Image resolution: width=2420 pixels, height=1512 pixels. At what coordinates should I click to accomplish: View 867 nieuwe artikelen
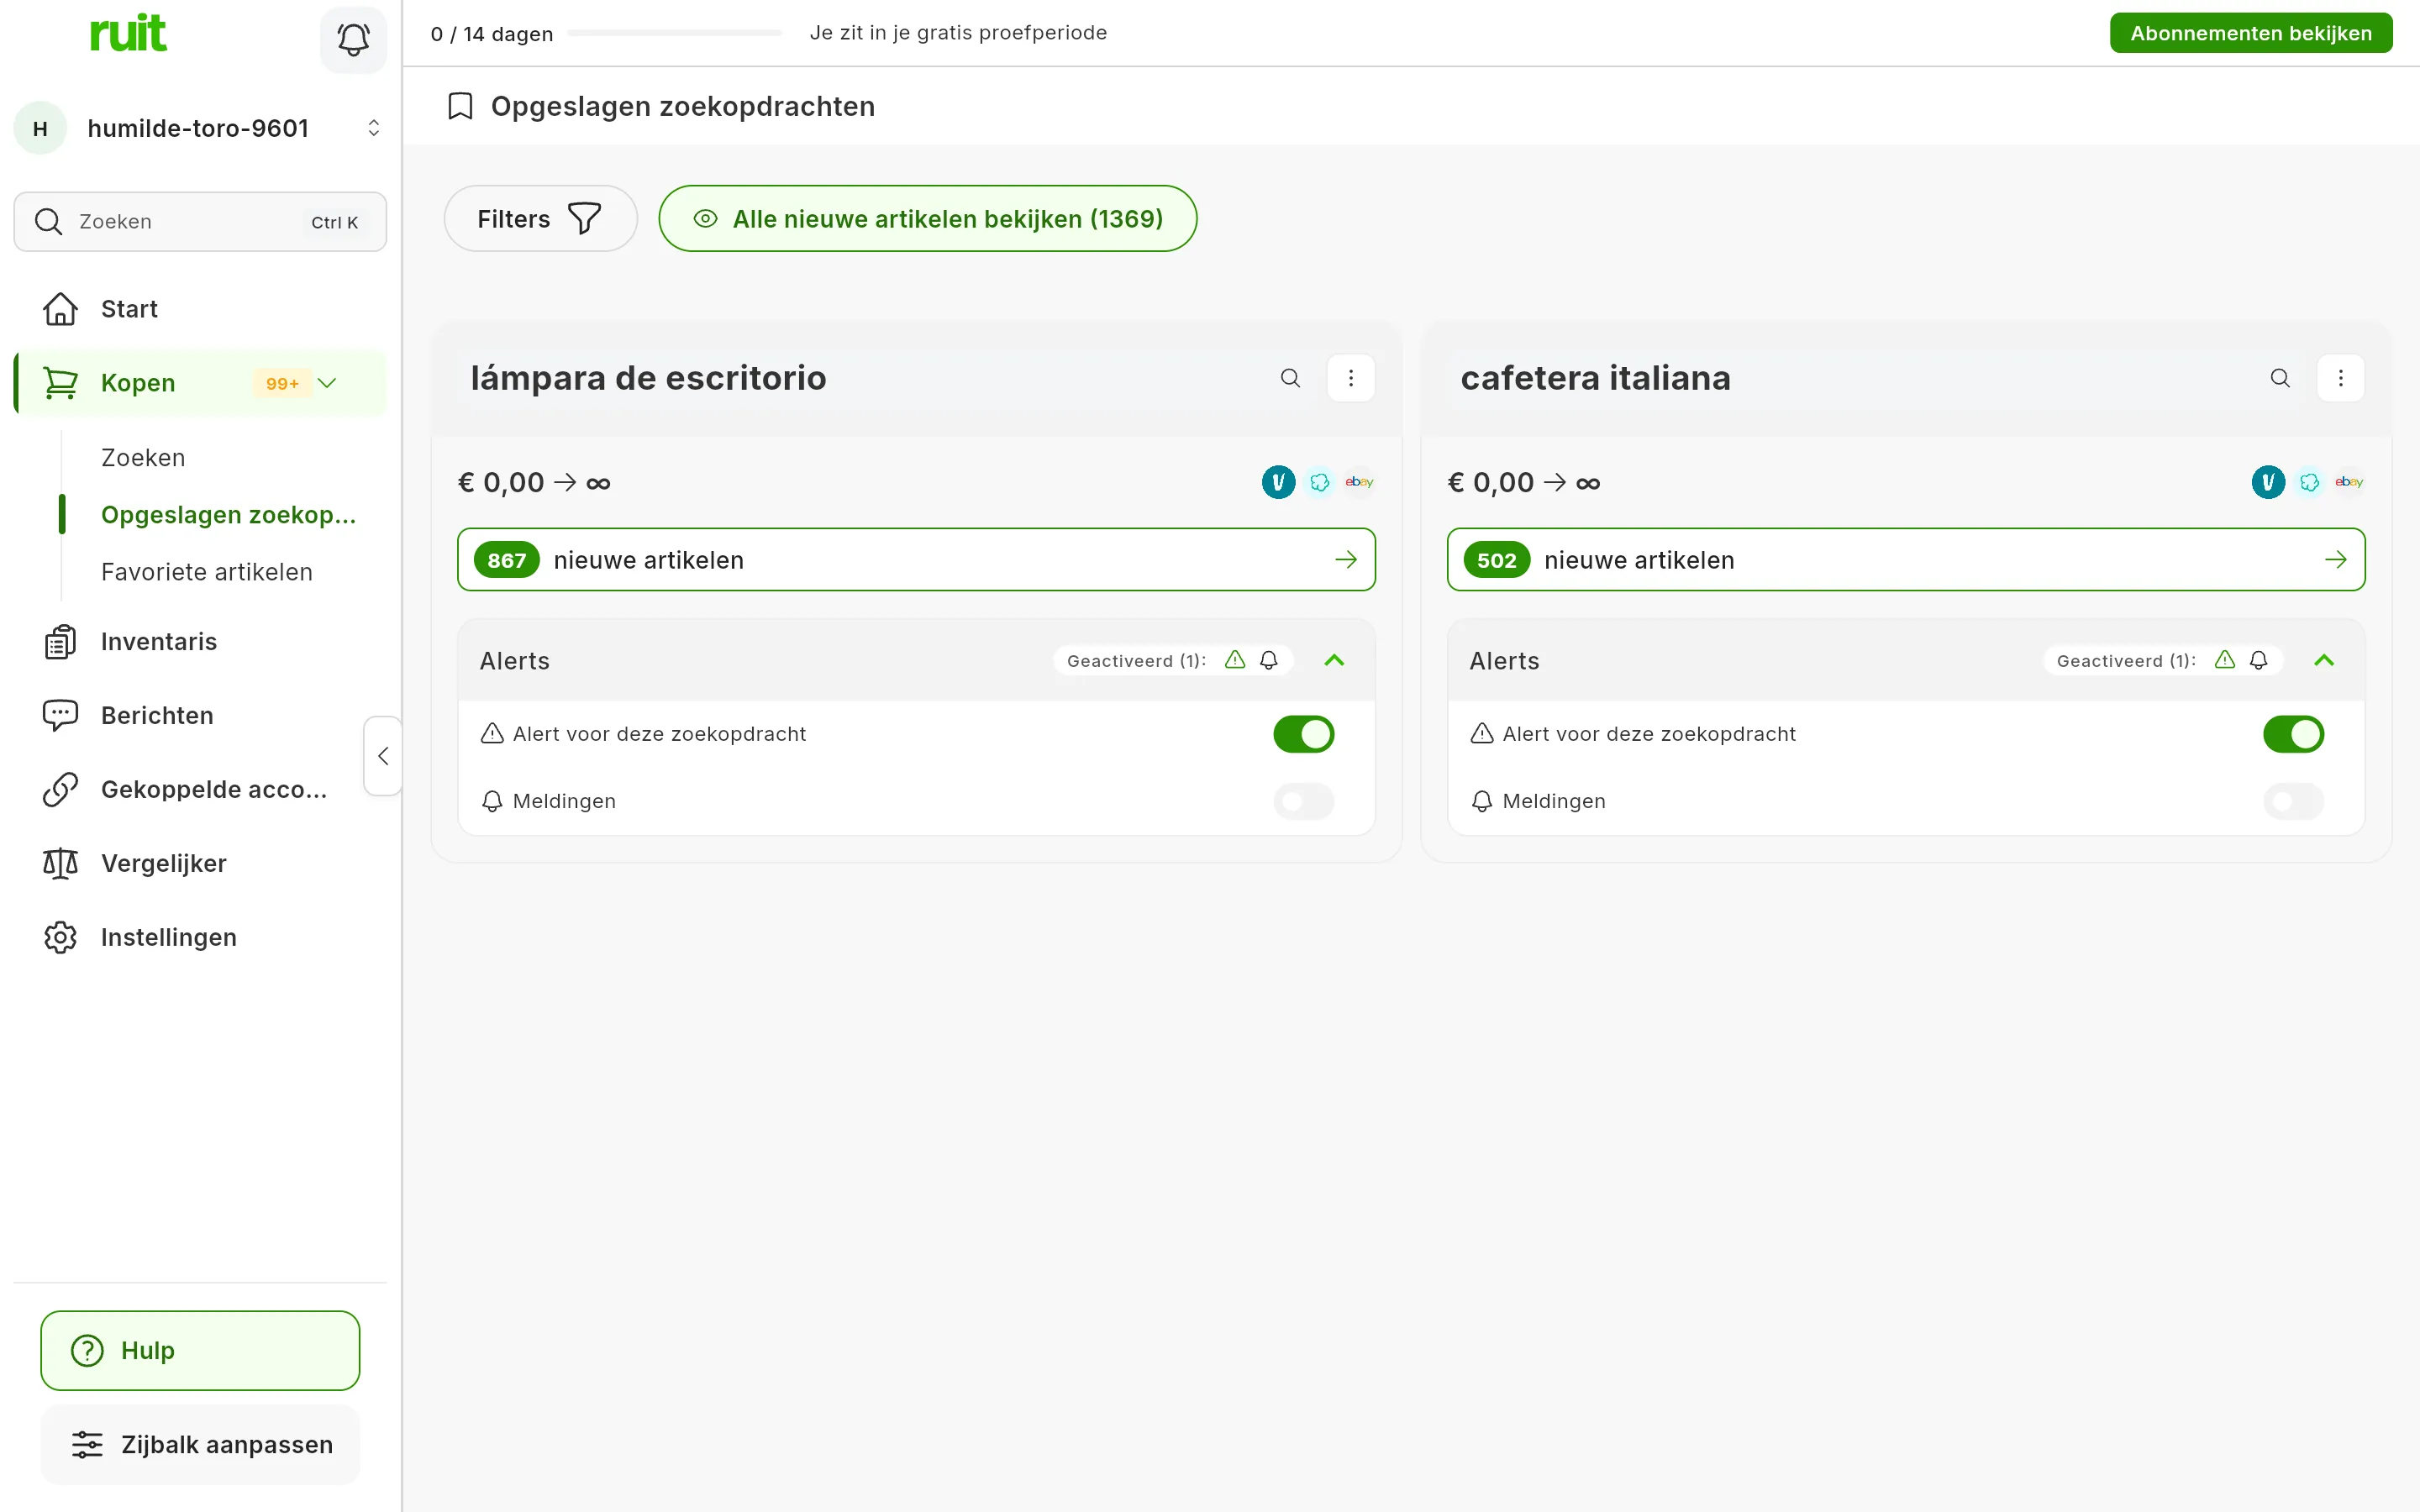(916, 560)
